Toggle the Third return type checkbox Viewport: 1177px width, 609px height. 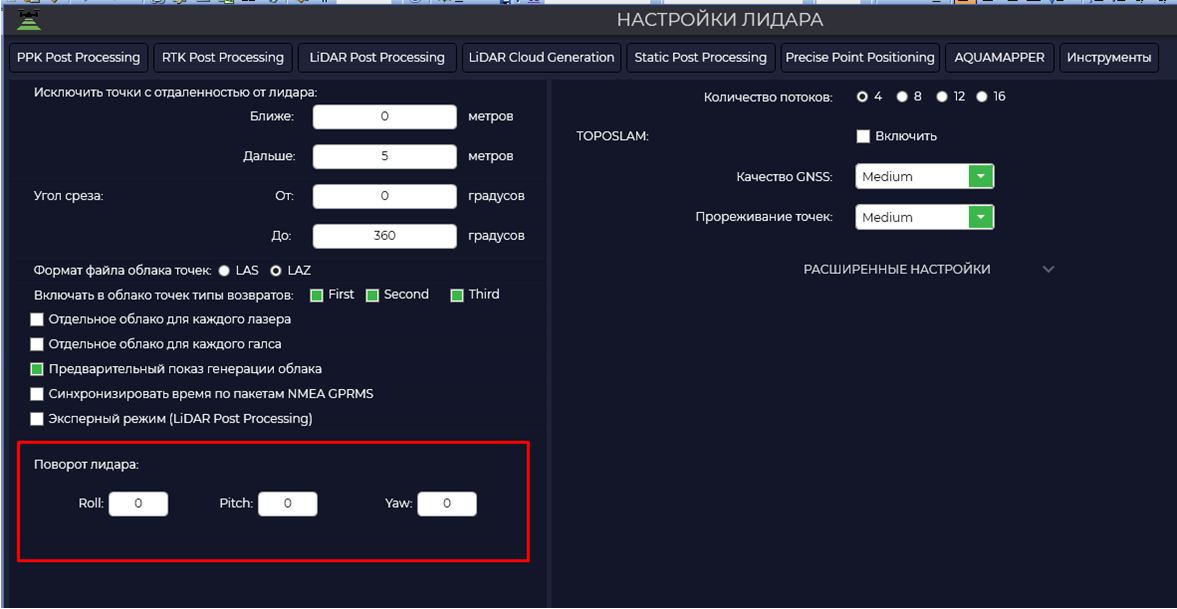click(456, 295)
